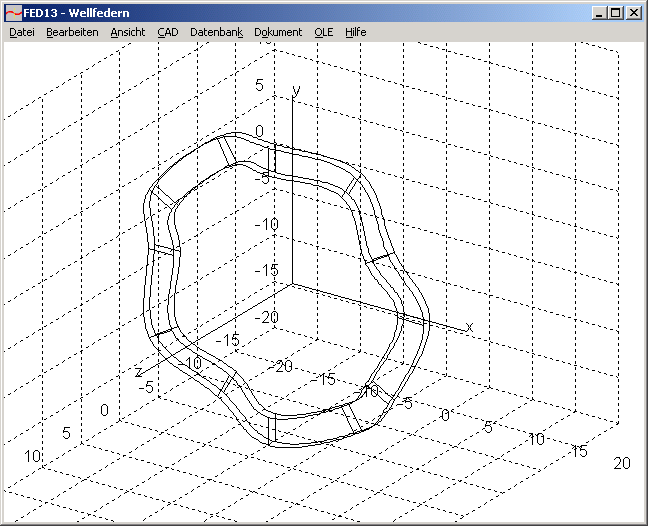Maximize the FED13 Wellfedern window
Viewport: 648px width, 526px height.
[615, 13]
